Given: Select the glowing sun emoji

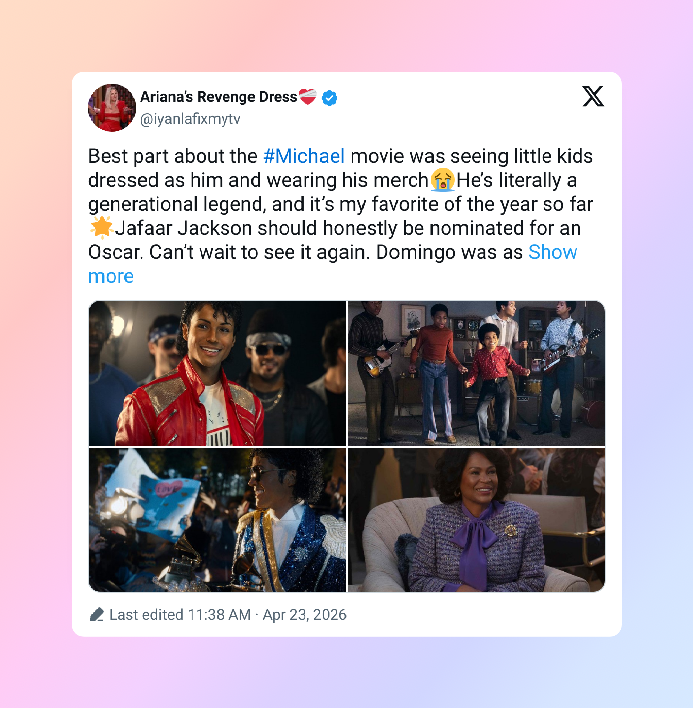Looking at the screenshot, I should (101, 228).
